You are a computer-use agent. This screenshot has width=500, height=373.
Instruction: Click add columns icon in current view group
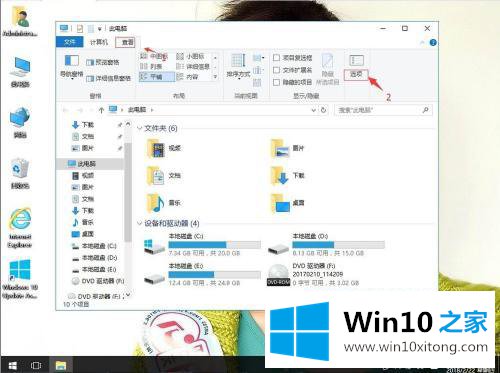(x=257, y=70)
